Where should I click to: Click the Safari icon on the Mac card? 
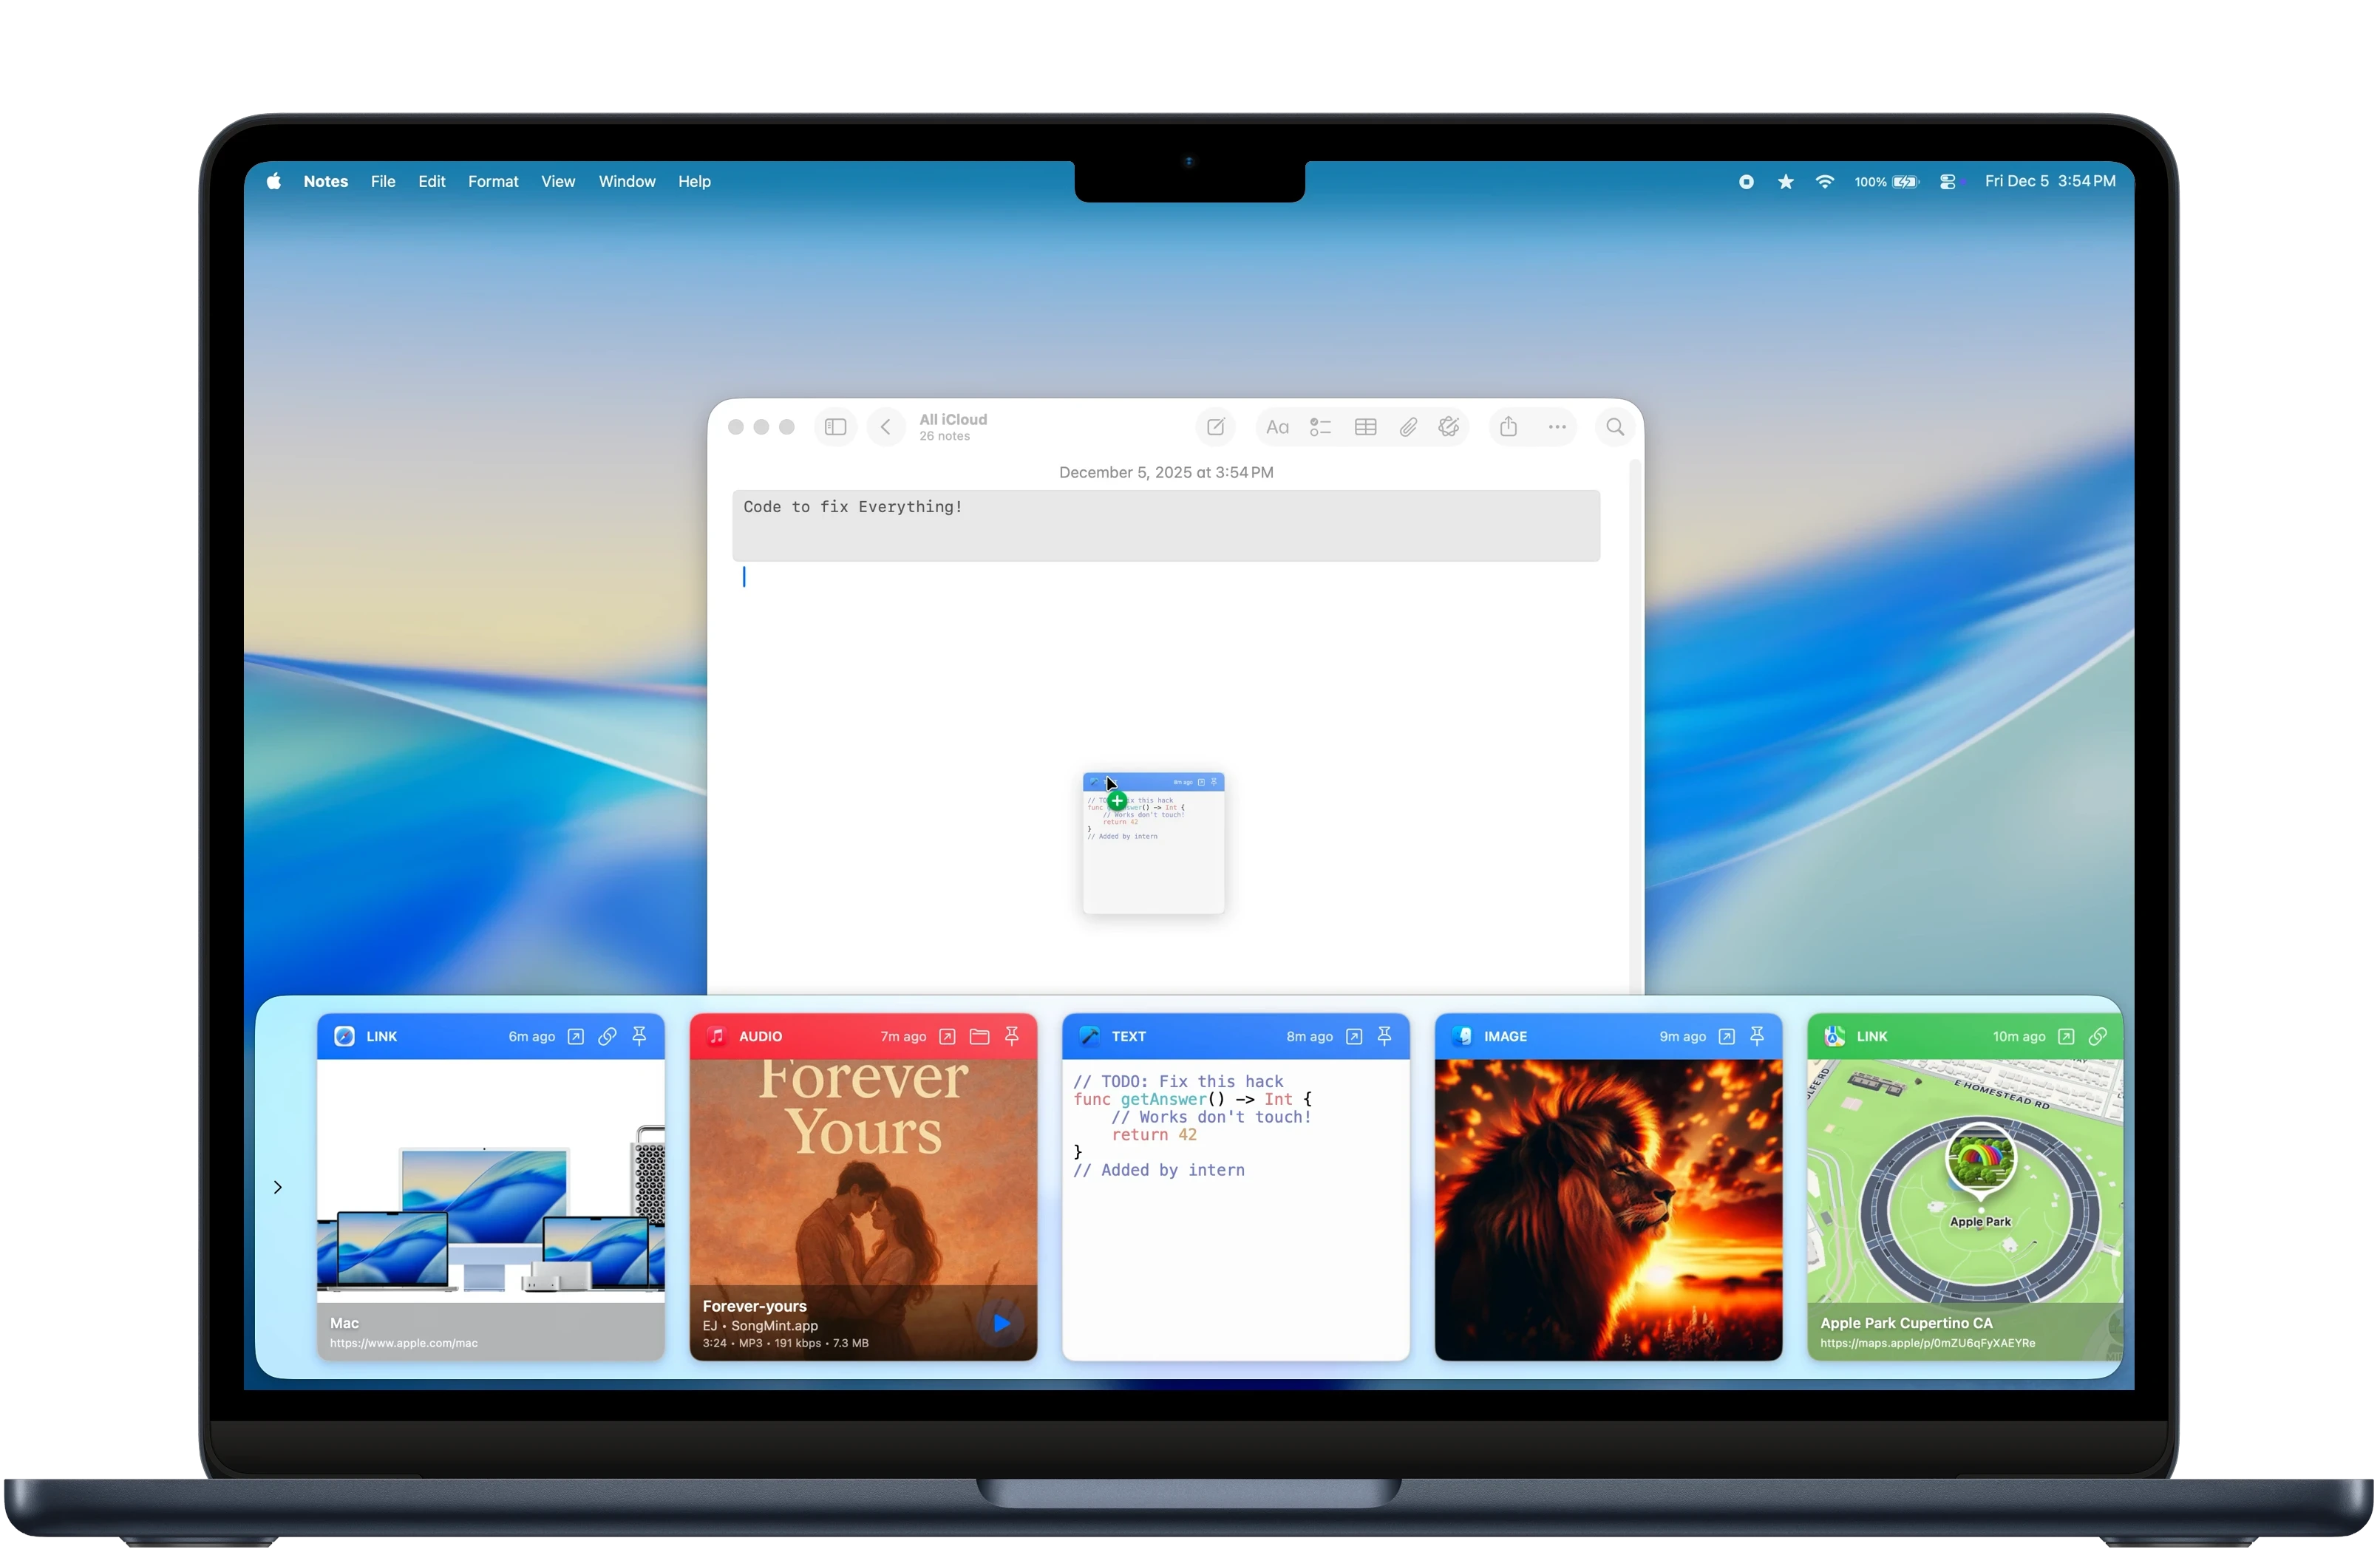click(x=344, y=1036)
